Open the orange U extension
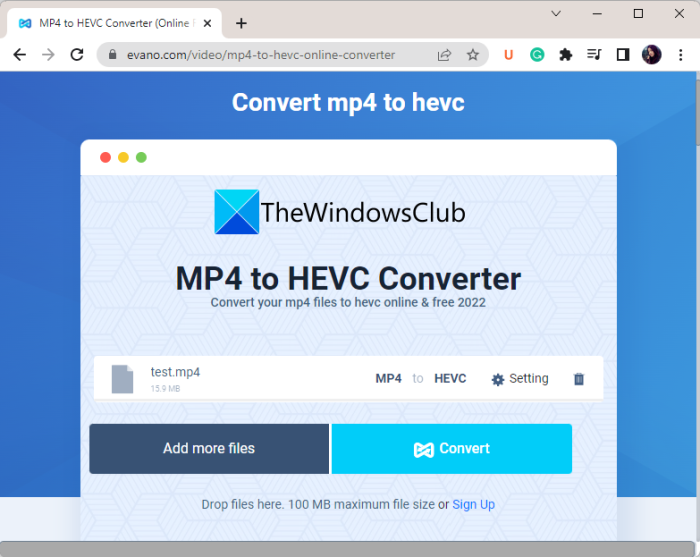Viewport: 700px width, 557px height. 508,55
